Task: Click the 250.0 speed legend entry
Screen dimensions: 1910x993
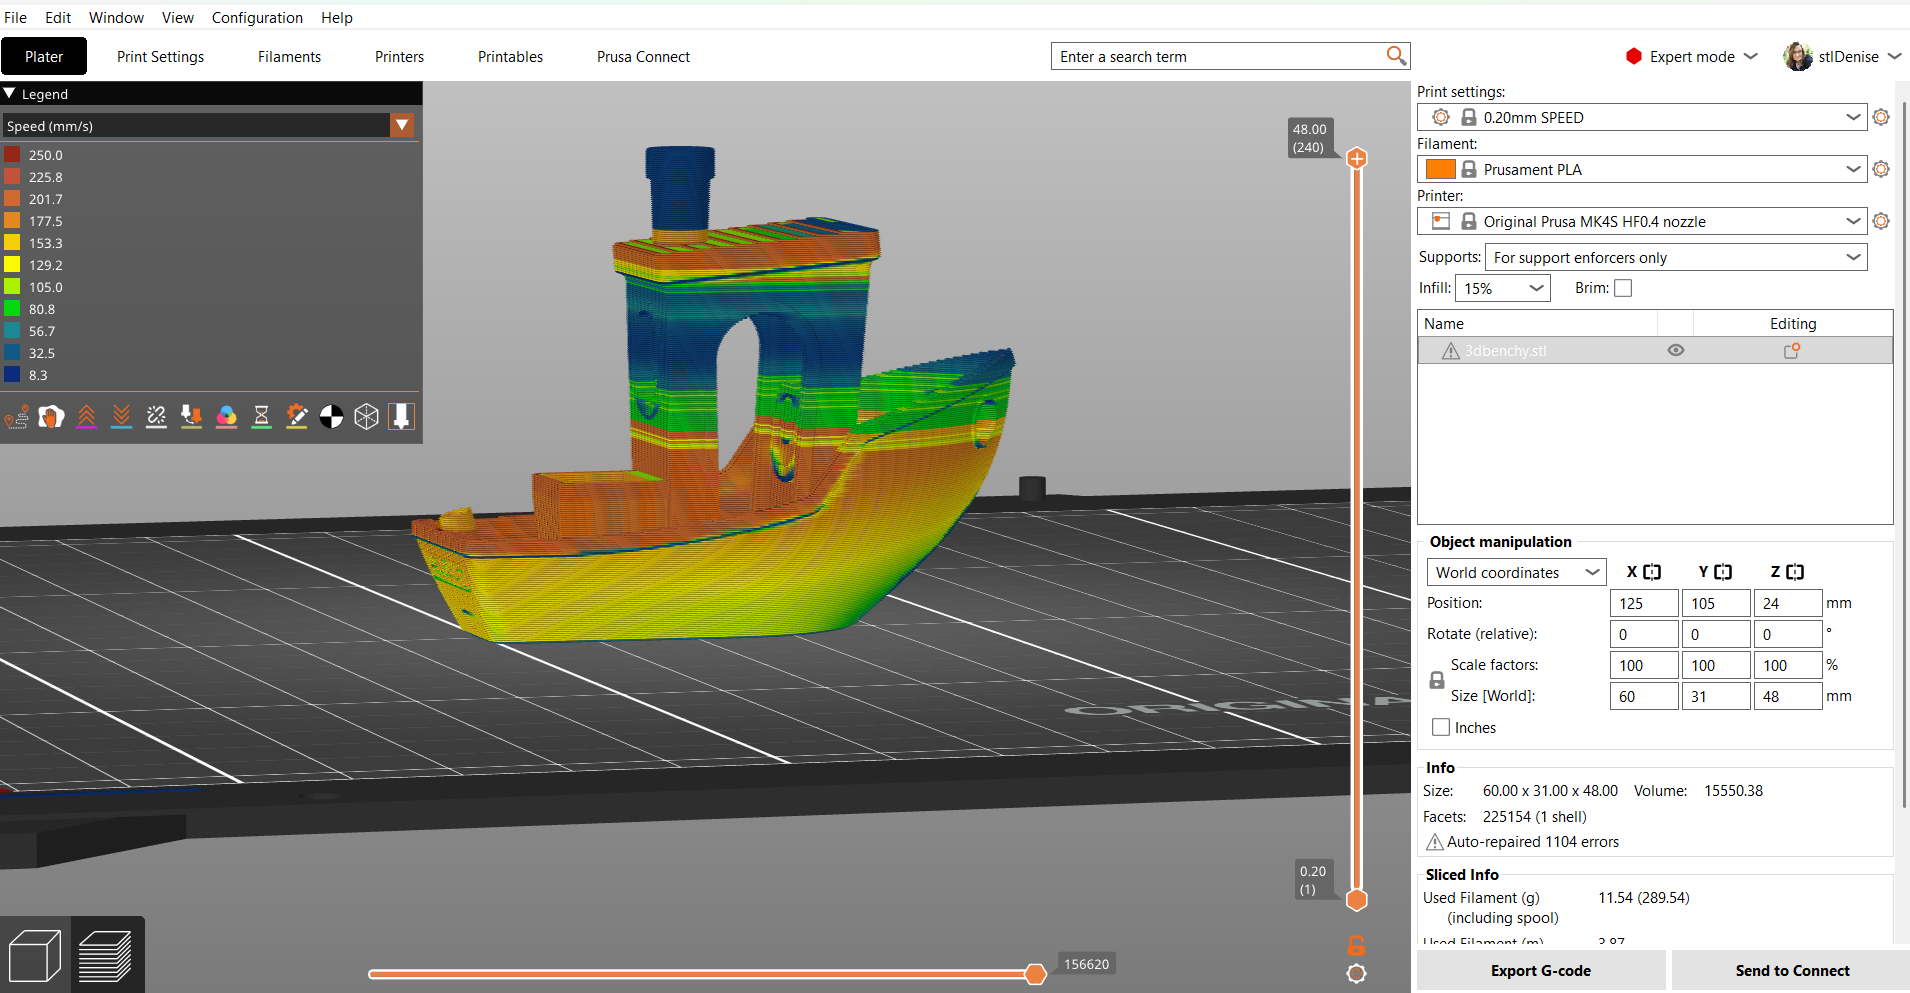Action: [x=35, y=155]
